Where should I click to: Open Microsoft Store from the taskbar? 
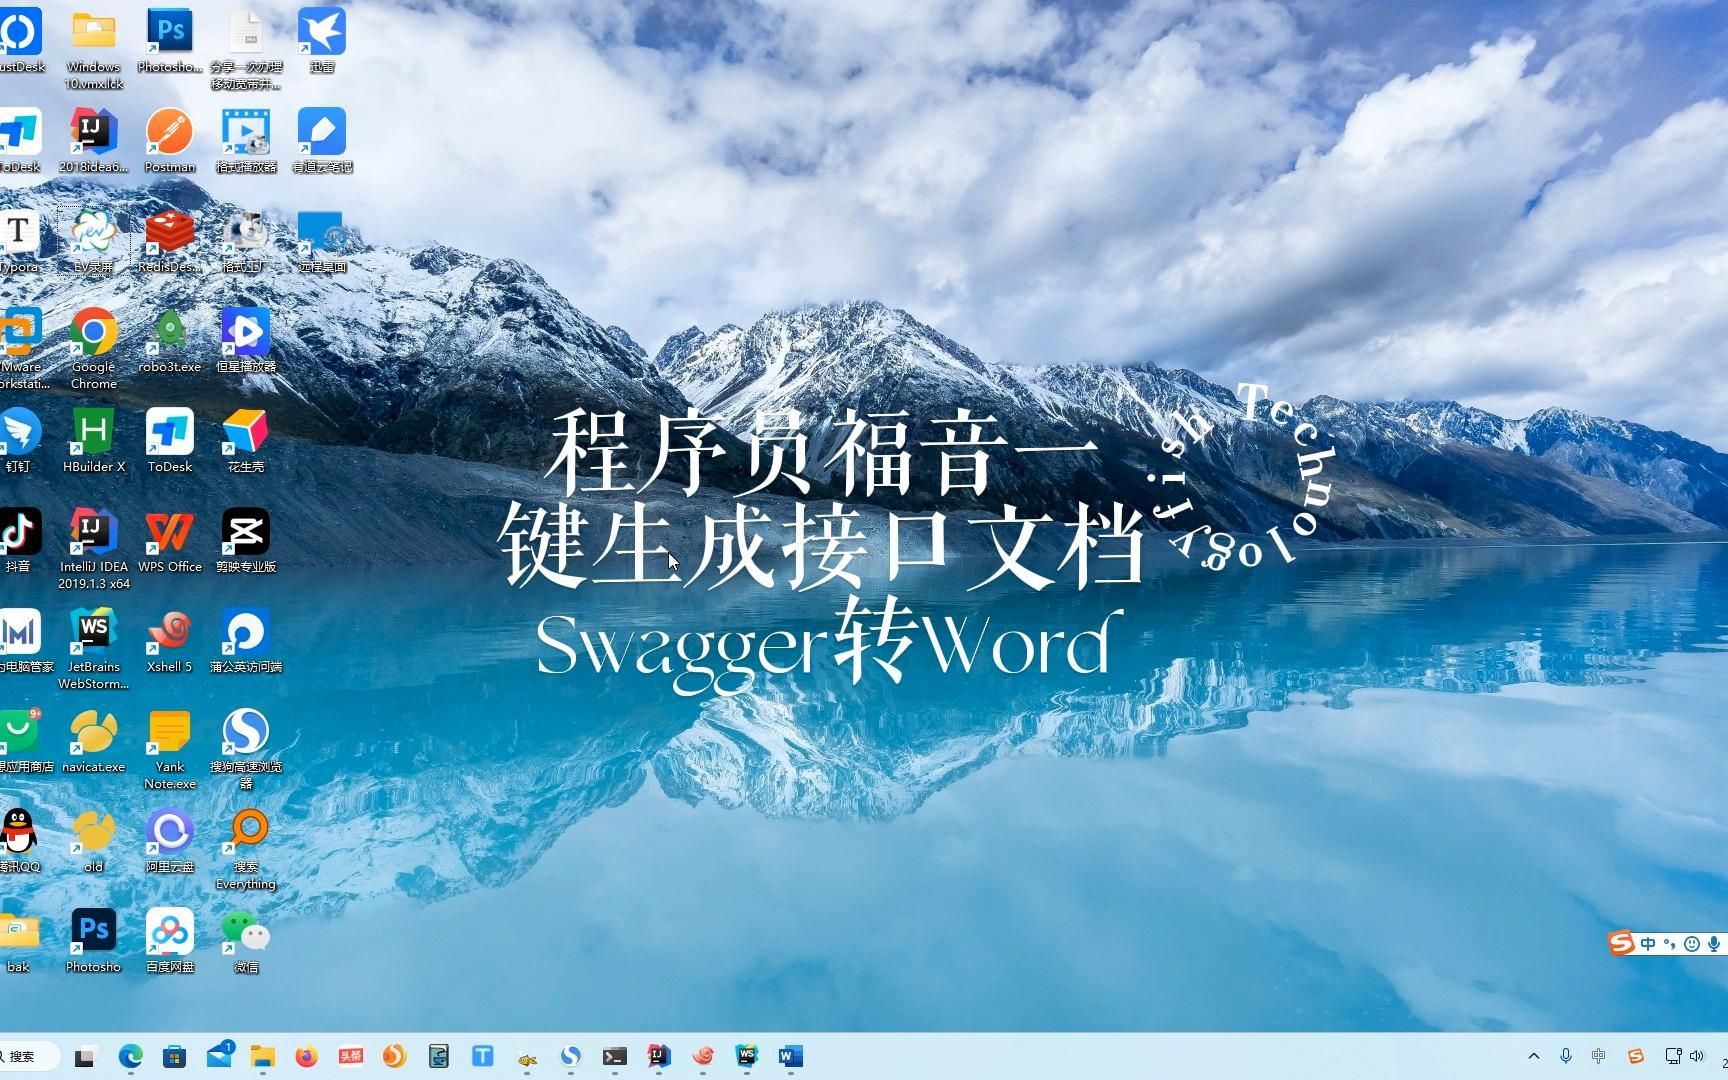click(174, 1056)
